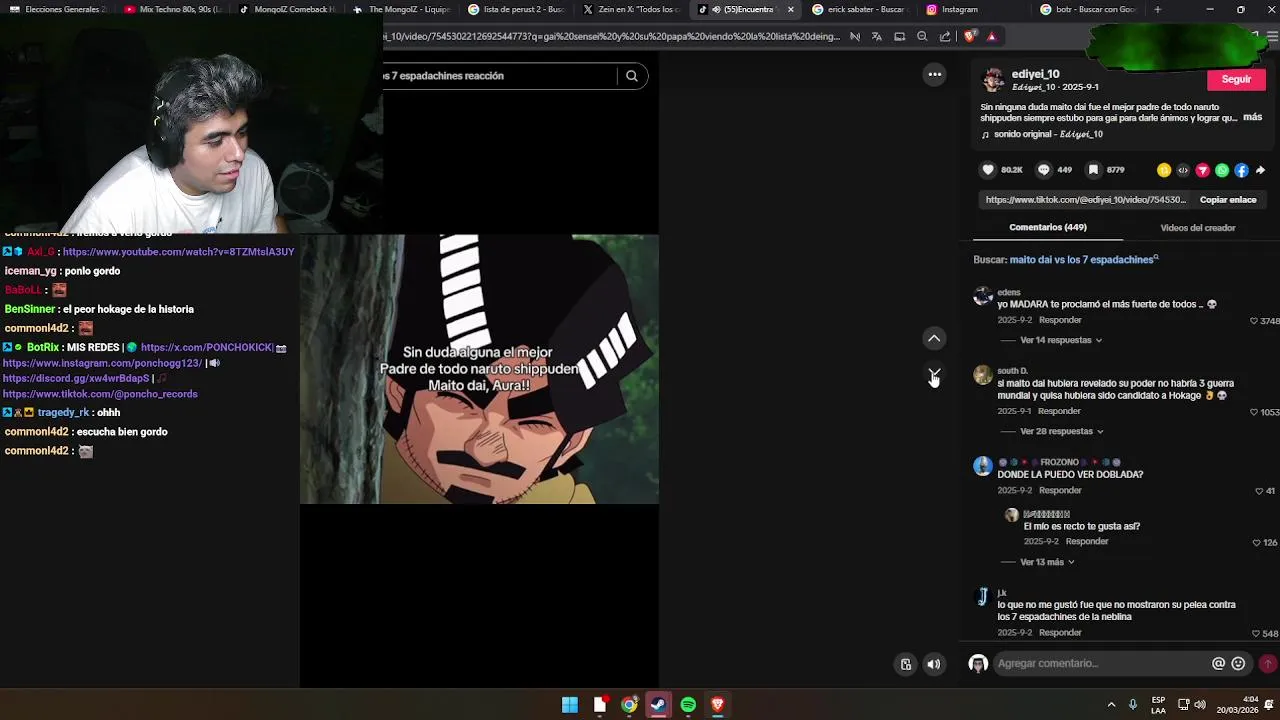Open the Brave Shields lion icon
Screen dimensions: 1280x720
coord(970,36)
